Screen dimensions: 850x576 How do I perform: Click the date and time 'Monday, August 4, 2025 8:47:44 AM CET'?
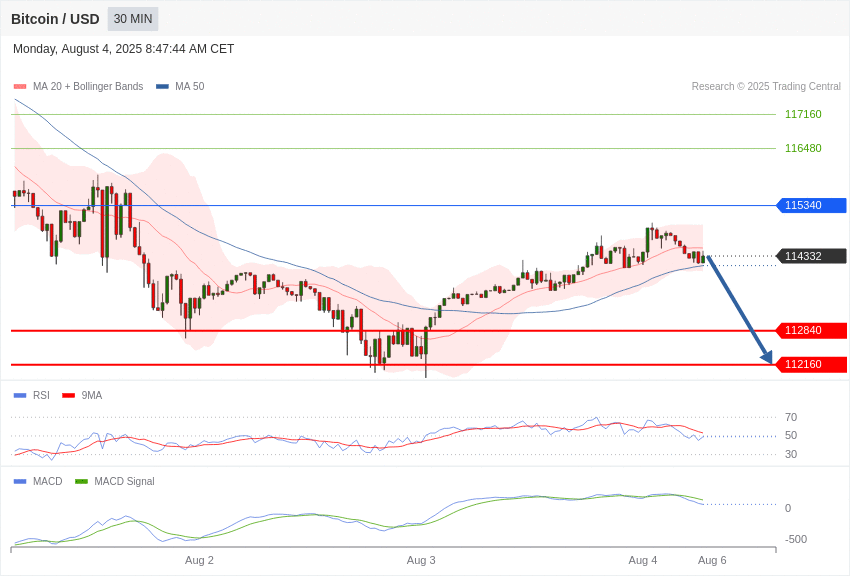124,49
